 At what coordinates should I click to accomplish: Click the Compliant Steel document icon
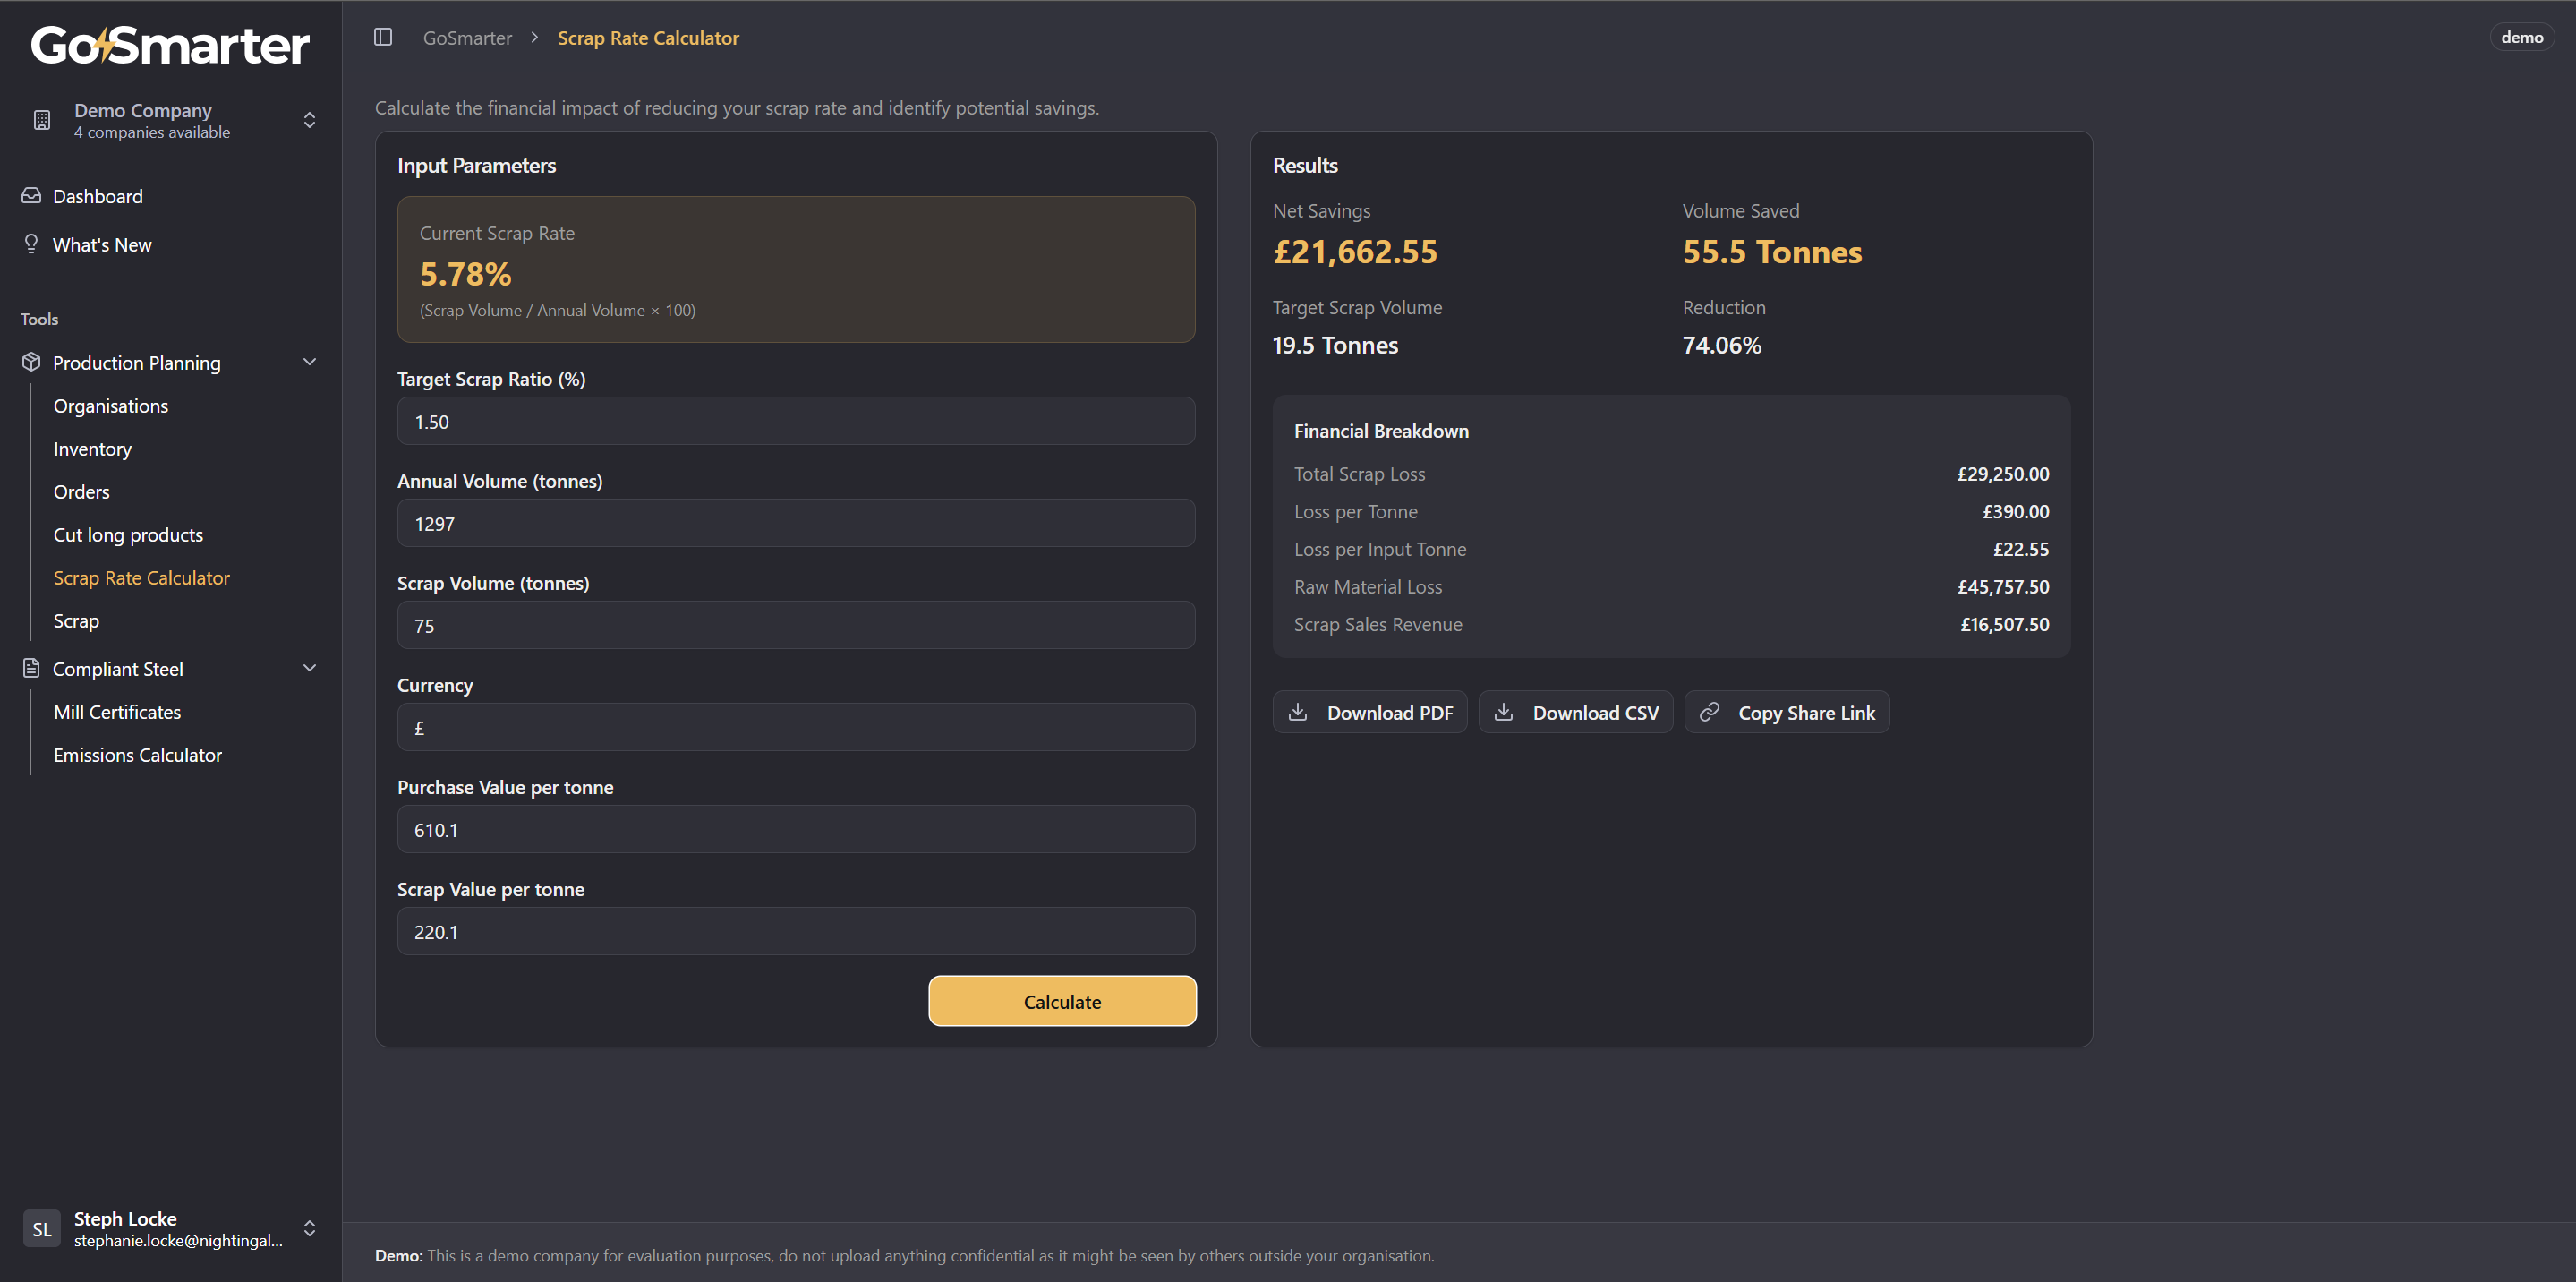pos(31,668)
